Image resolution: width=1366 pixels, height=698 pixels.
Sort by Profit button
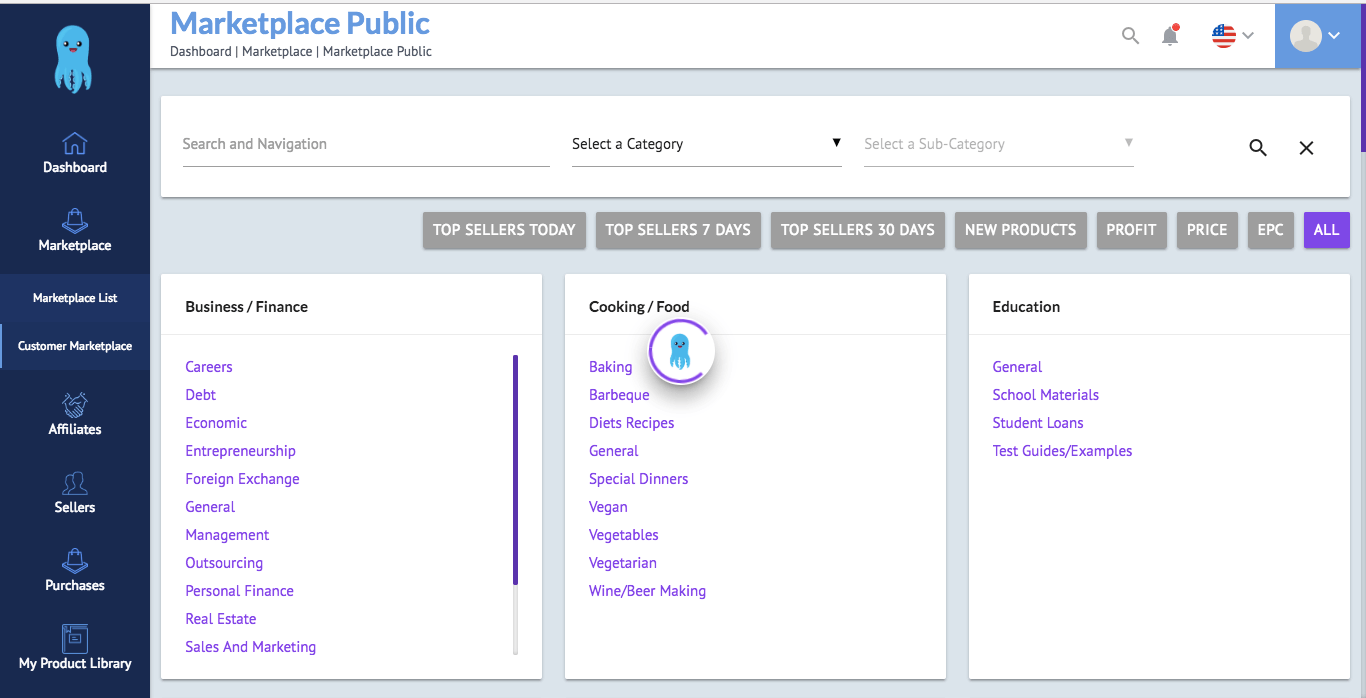point(1132,230)
